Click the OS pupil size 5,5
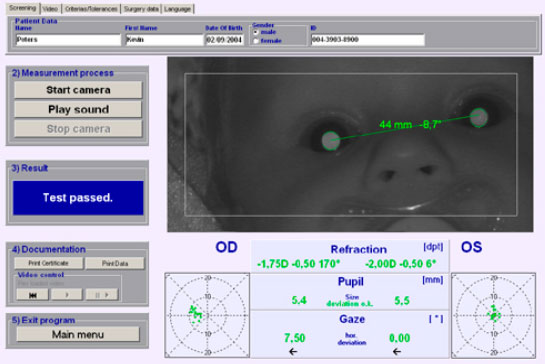Image resolution: width=545 pixels, height=364 pixels. pos(402,300)
